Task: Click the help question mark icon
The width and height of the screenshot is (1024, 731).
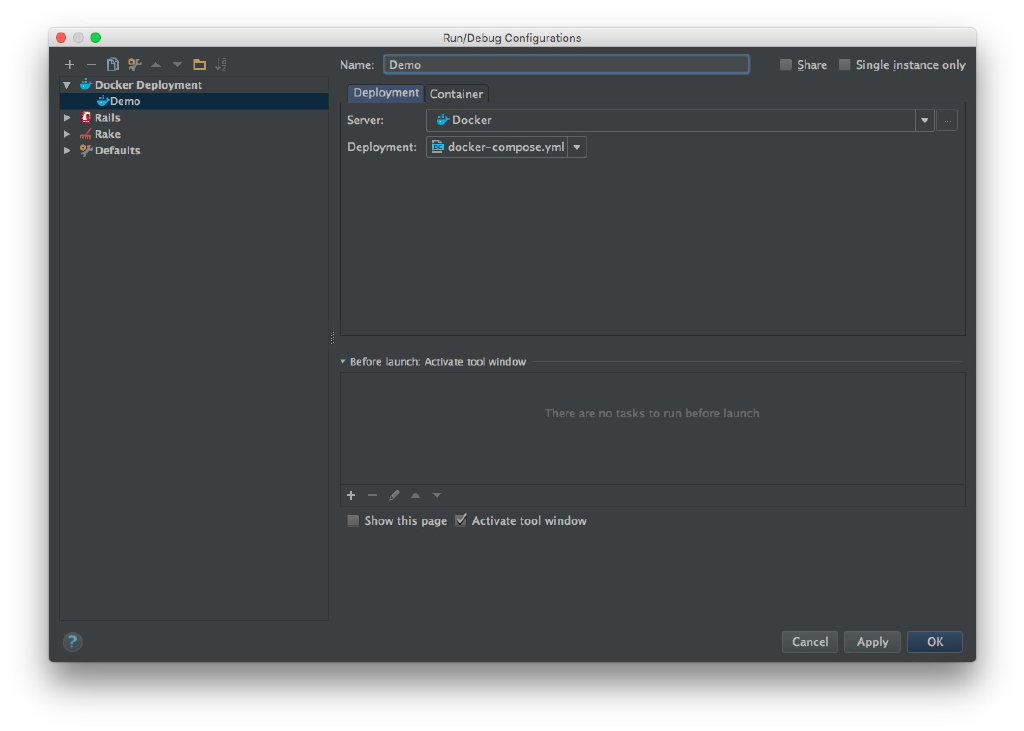Action: click(x=72, y=642)
